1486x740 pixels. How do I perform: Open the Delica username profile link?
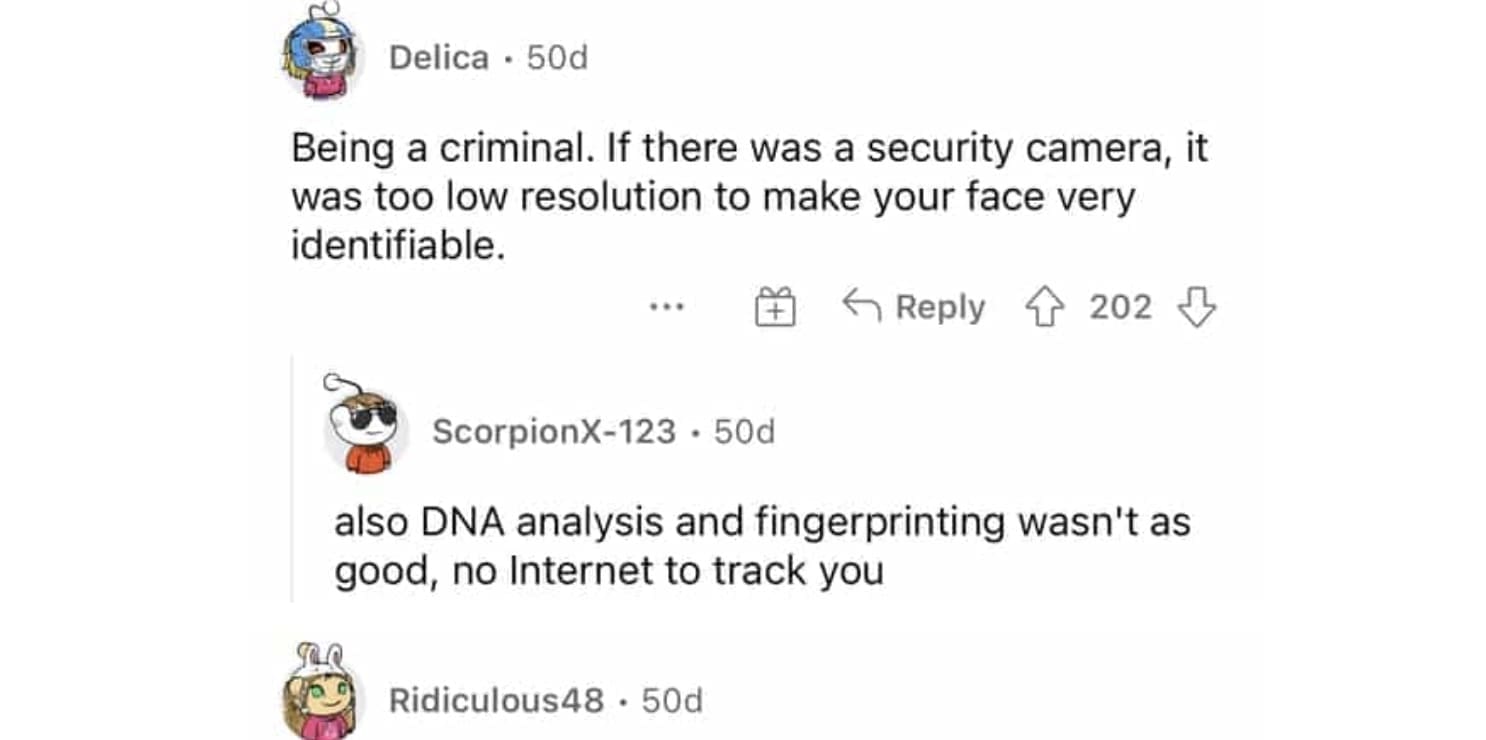[438, 58]
